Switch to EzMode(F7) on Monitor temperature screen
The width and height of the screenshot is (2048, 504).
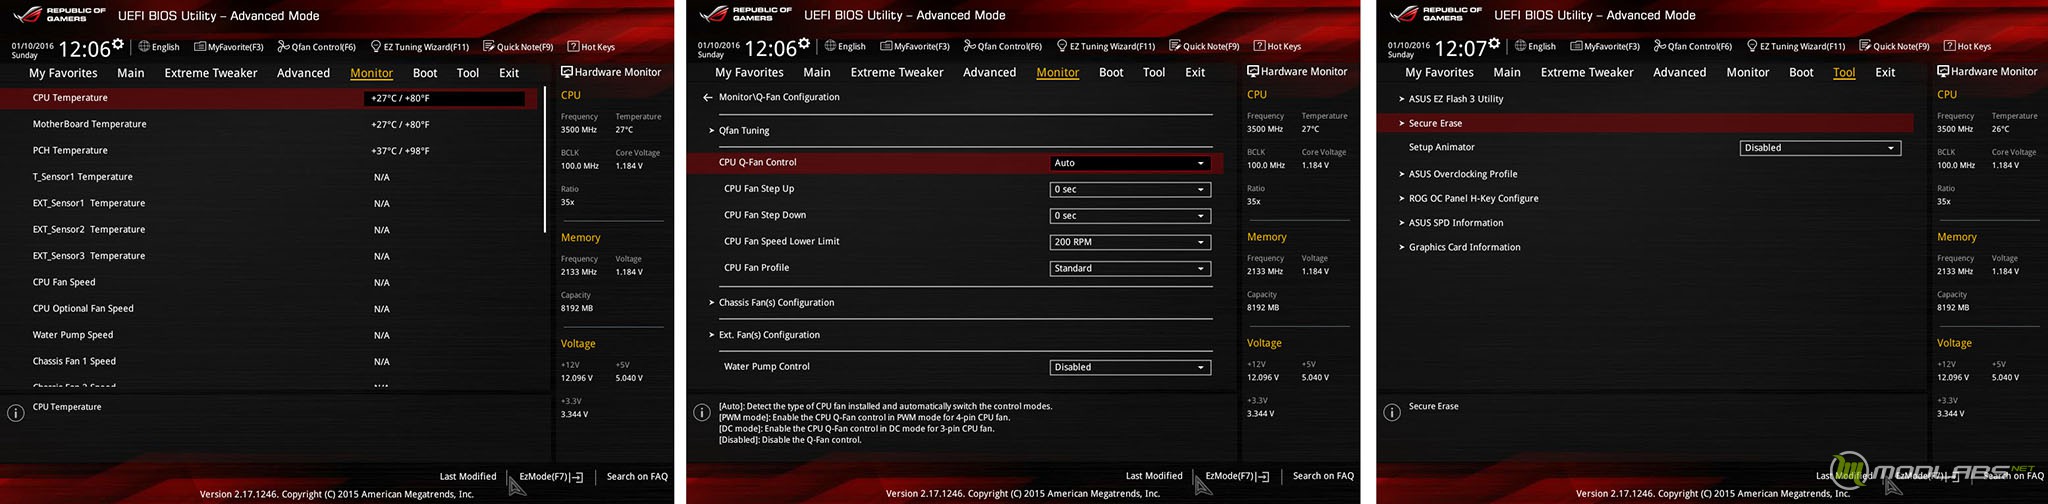tap(551, 477)
